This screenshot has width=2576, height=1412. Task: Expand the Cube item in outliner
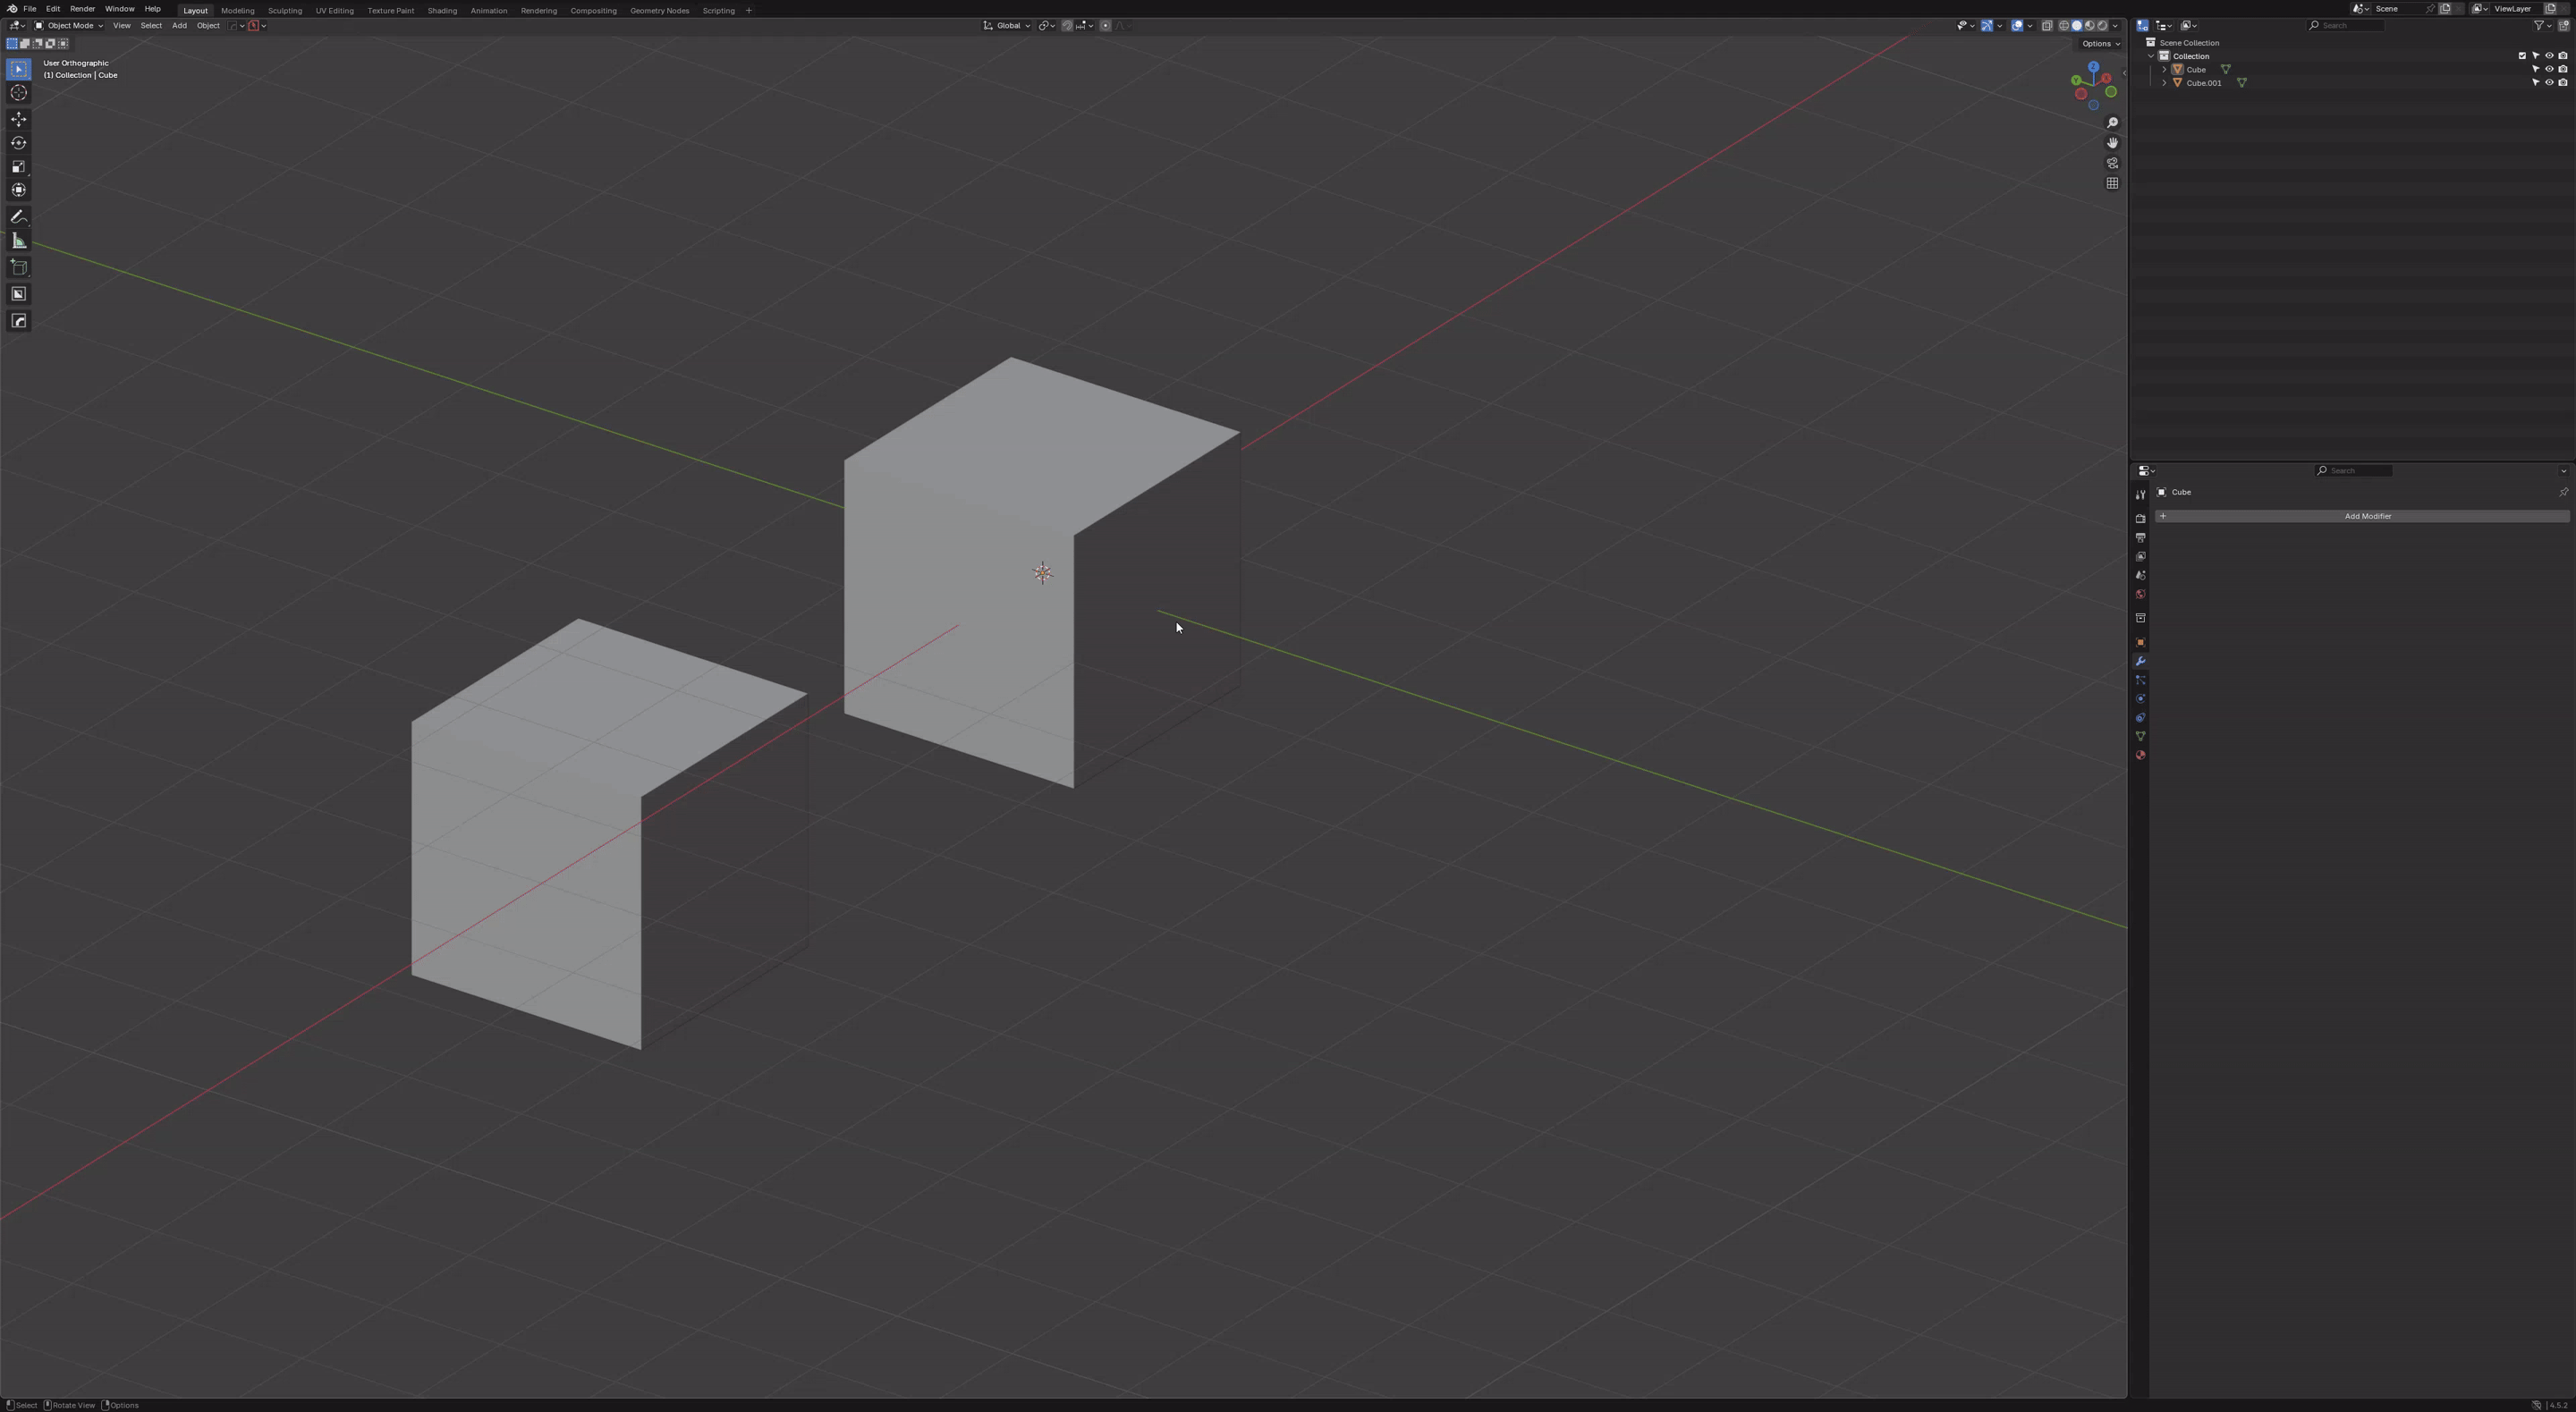click(2164, 70)
